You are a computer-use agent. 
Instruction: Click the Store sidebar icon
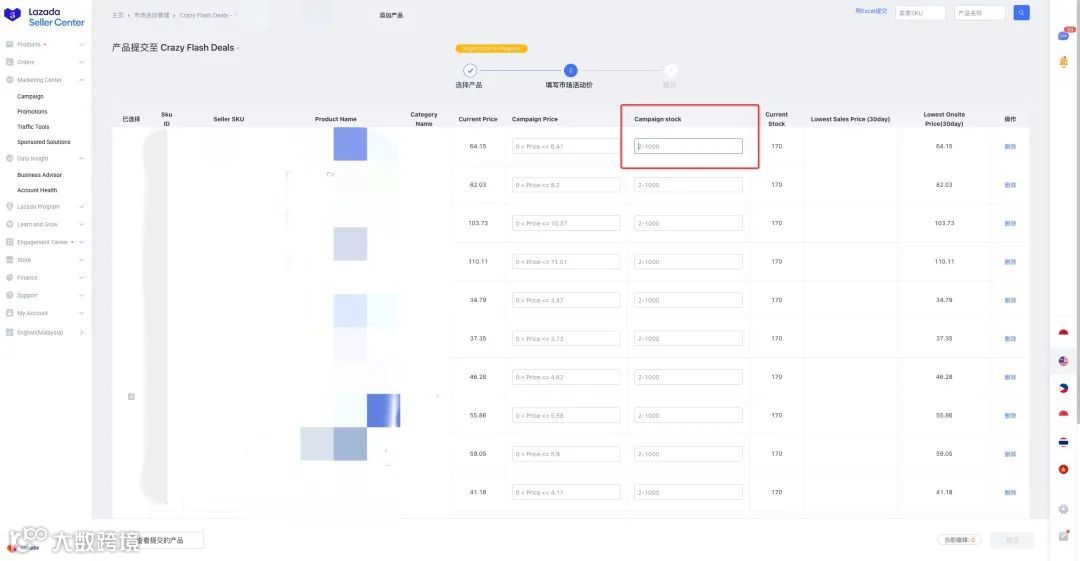10,260
